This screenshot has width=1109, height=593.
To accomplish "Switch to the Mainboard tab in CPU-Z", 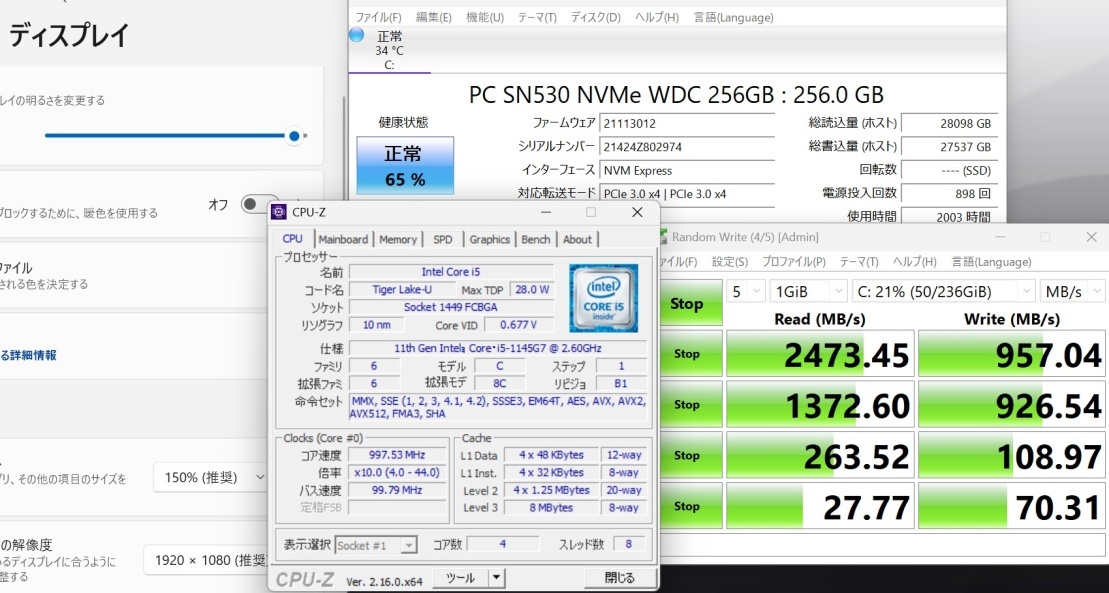I will (343, 239).
